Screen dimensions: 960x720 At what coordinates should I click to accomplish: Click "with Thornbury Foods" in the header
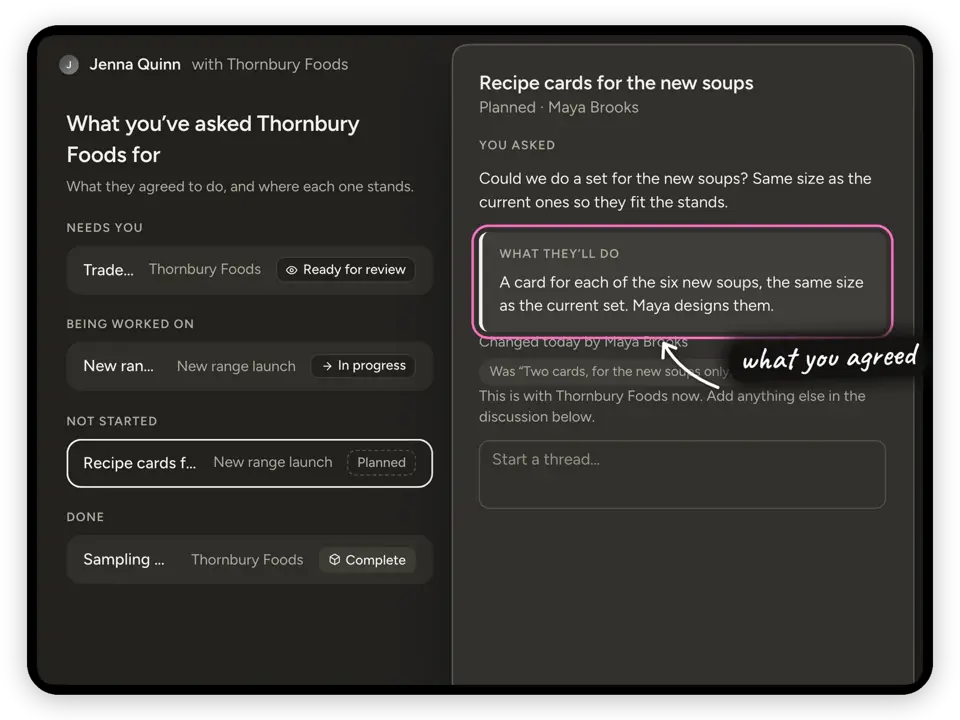[270, 64]
